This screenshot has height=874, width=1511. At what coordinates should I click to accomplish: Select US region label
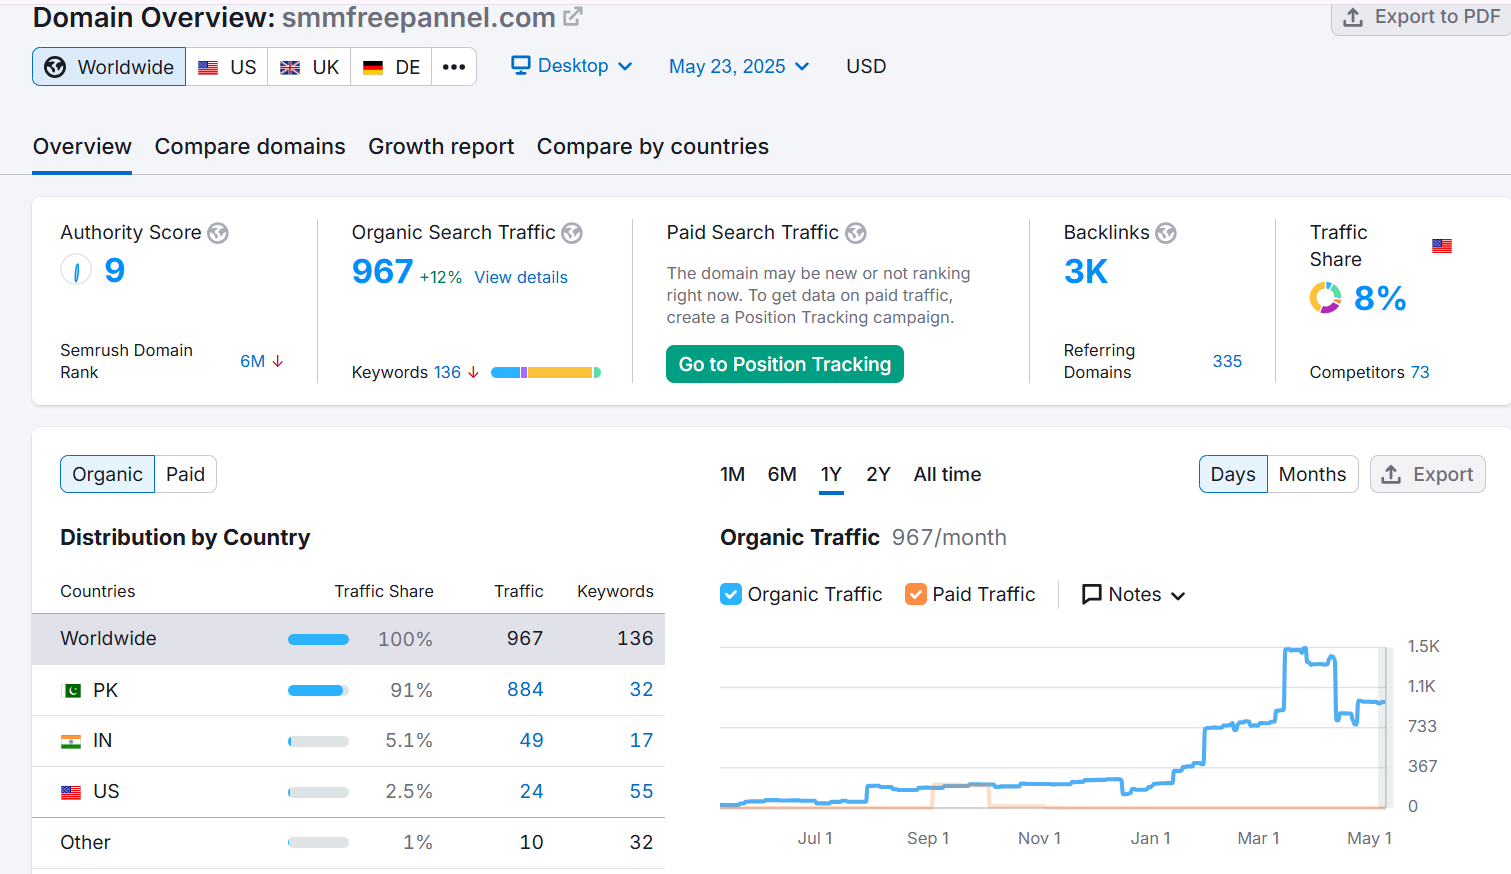pyautogui.click(x=243, y=67)
